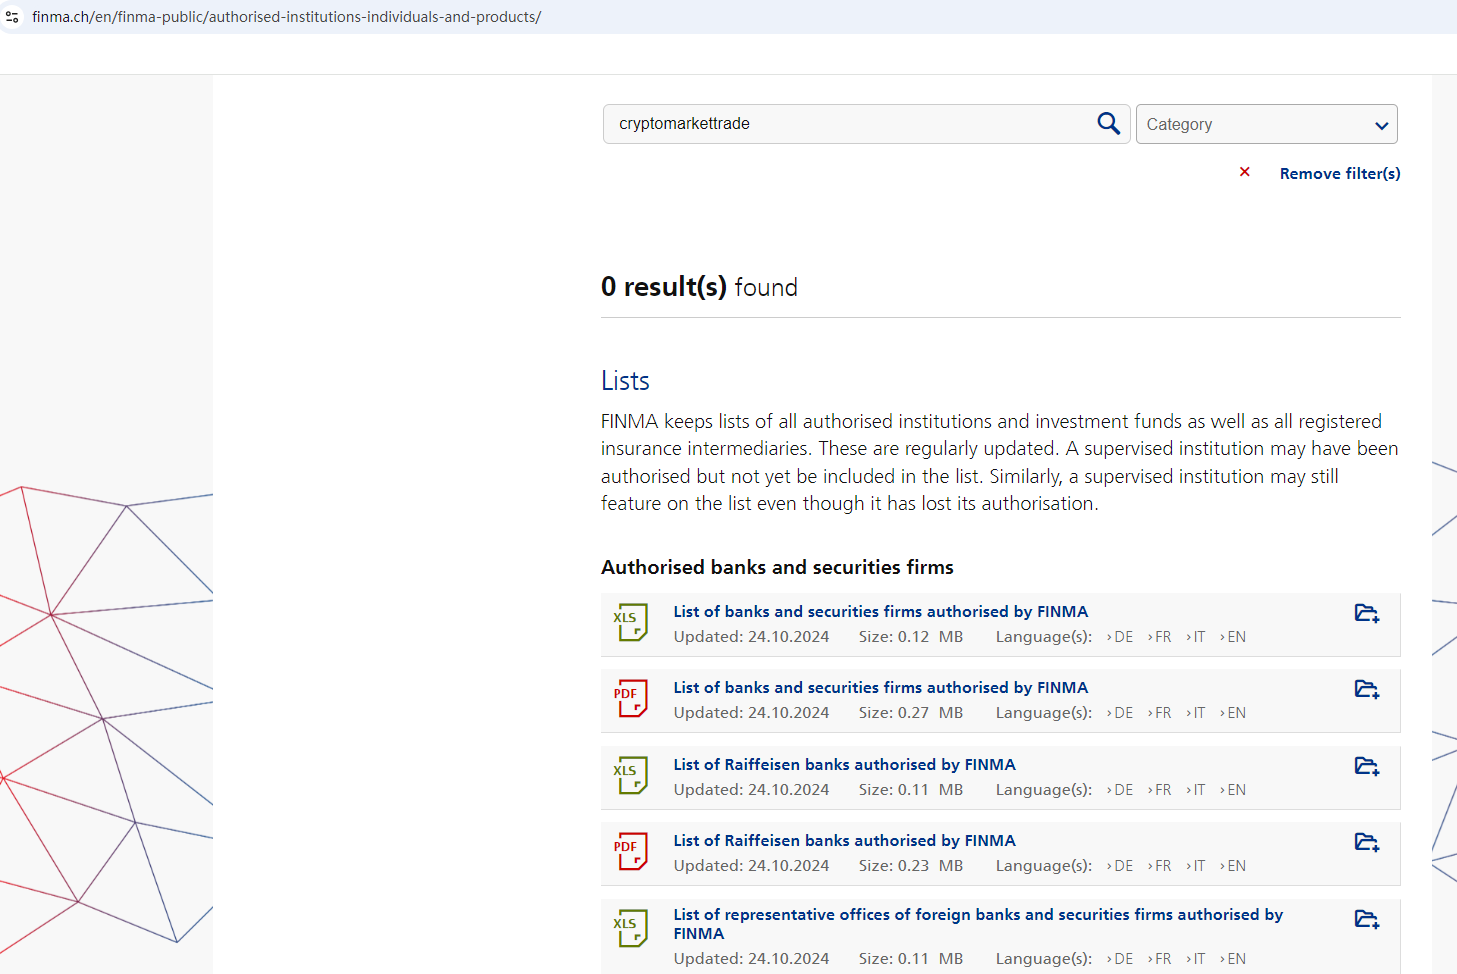Click 'Size: 0.27 MB' text
1457x974 pixels.
point(911,713)
